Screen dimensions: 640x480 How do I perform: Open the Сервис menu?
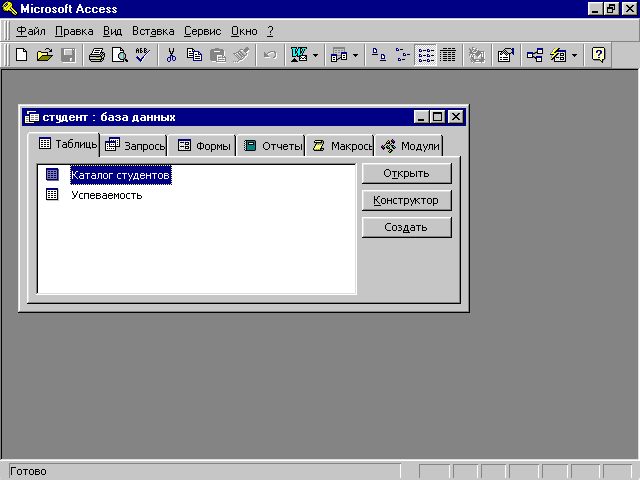click(202, 31)
